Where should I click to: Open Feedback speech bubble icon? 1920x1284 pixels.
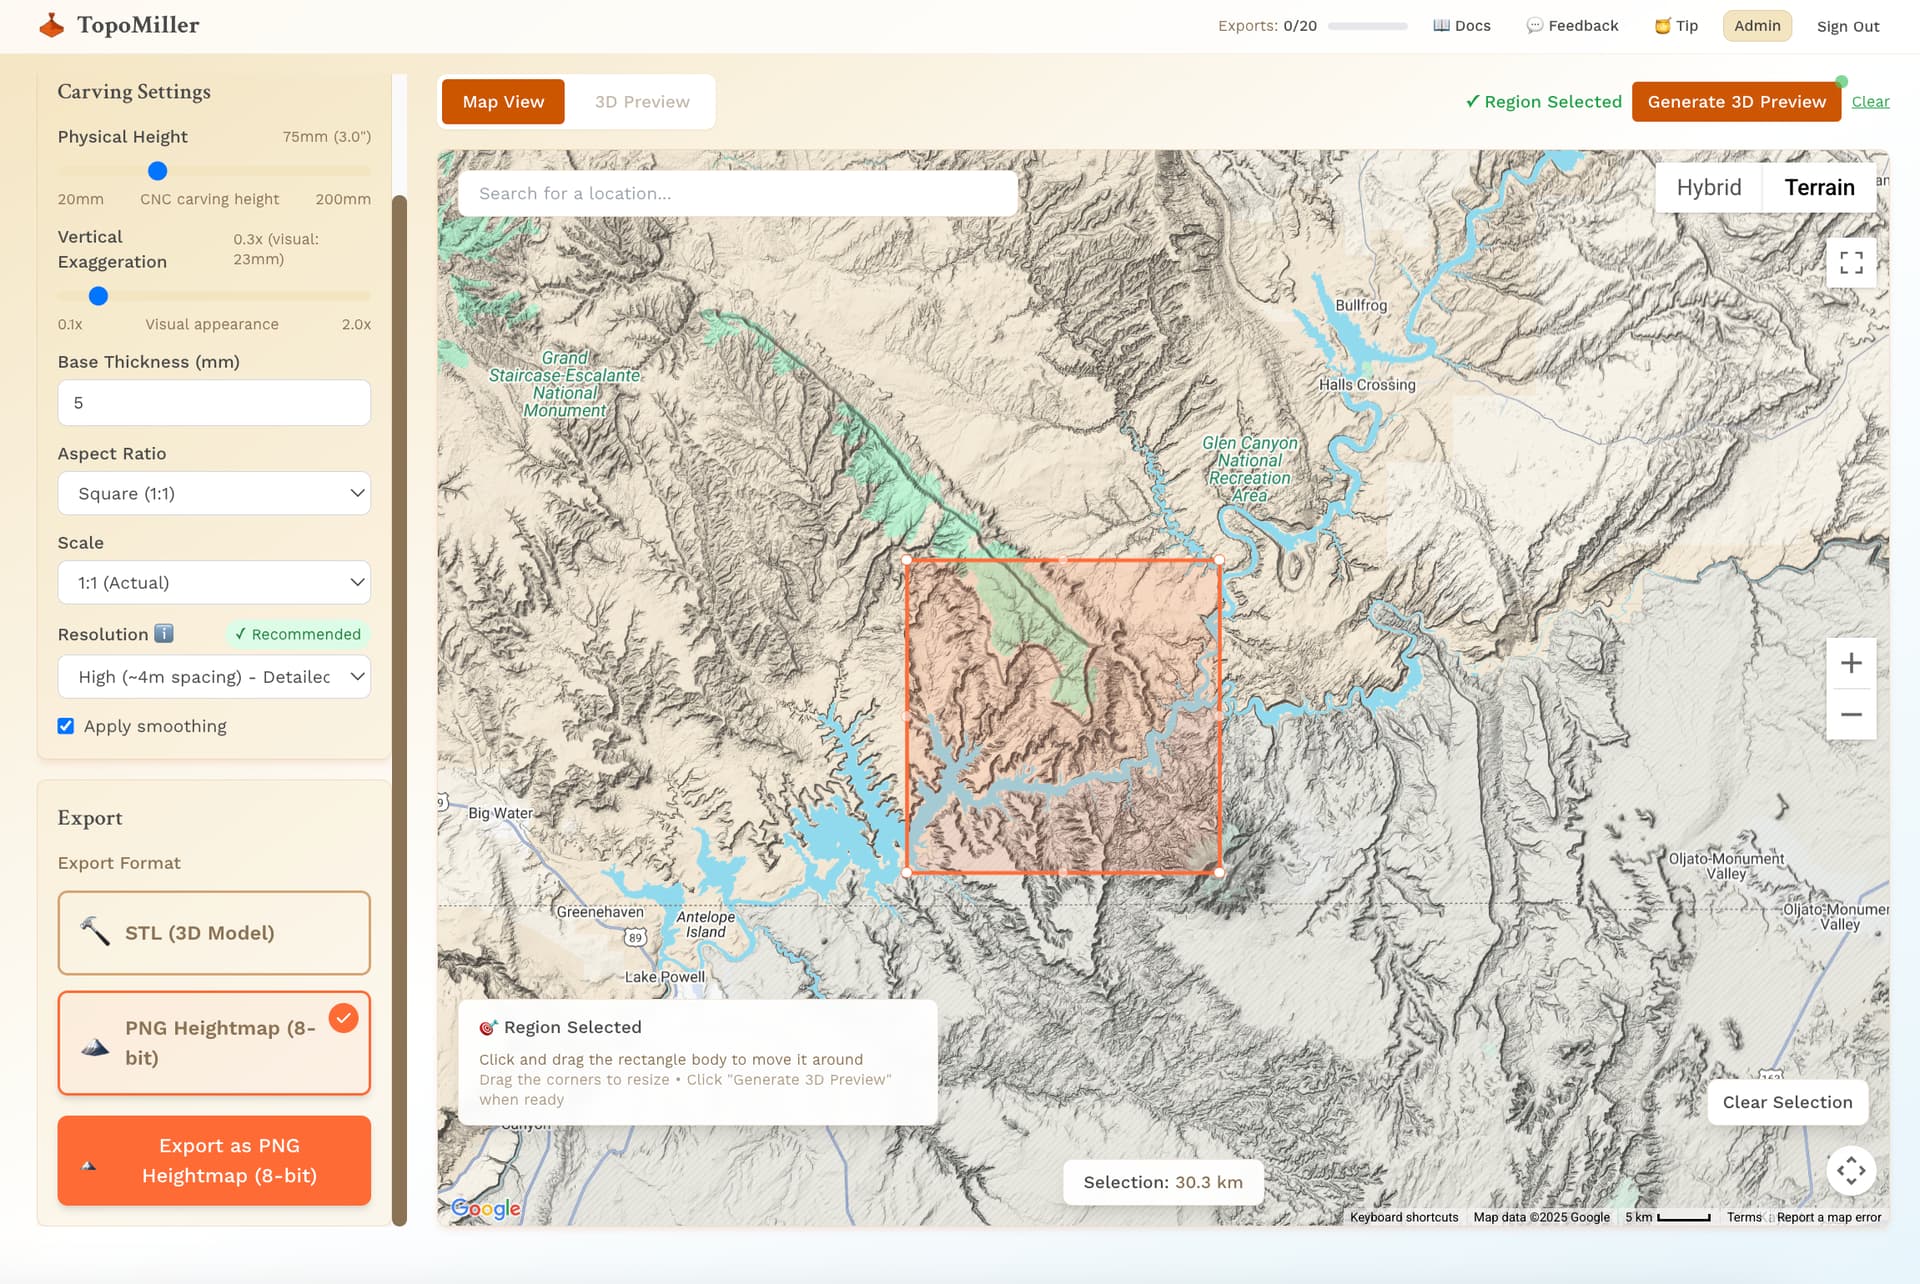[1534, 26]
